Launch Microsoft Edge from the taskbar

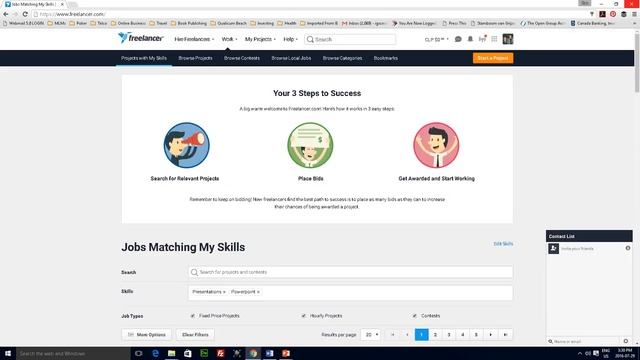pos(155,353)
